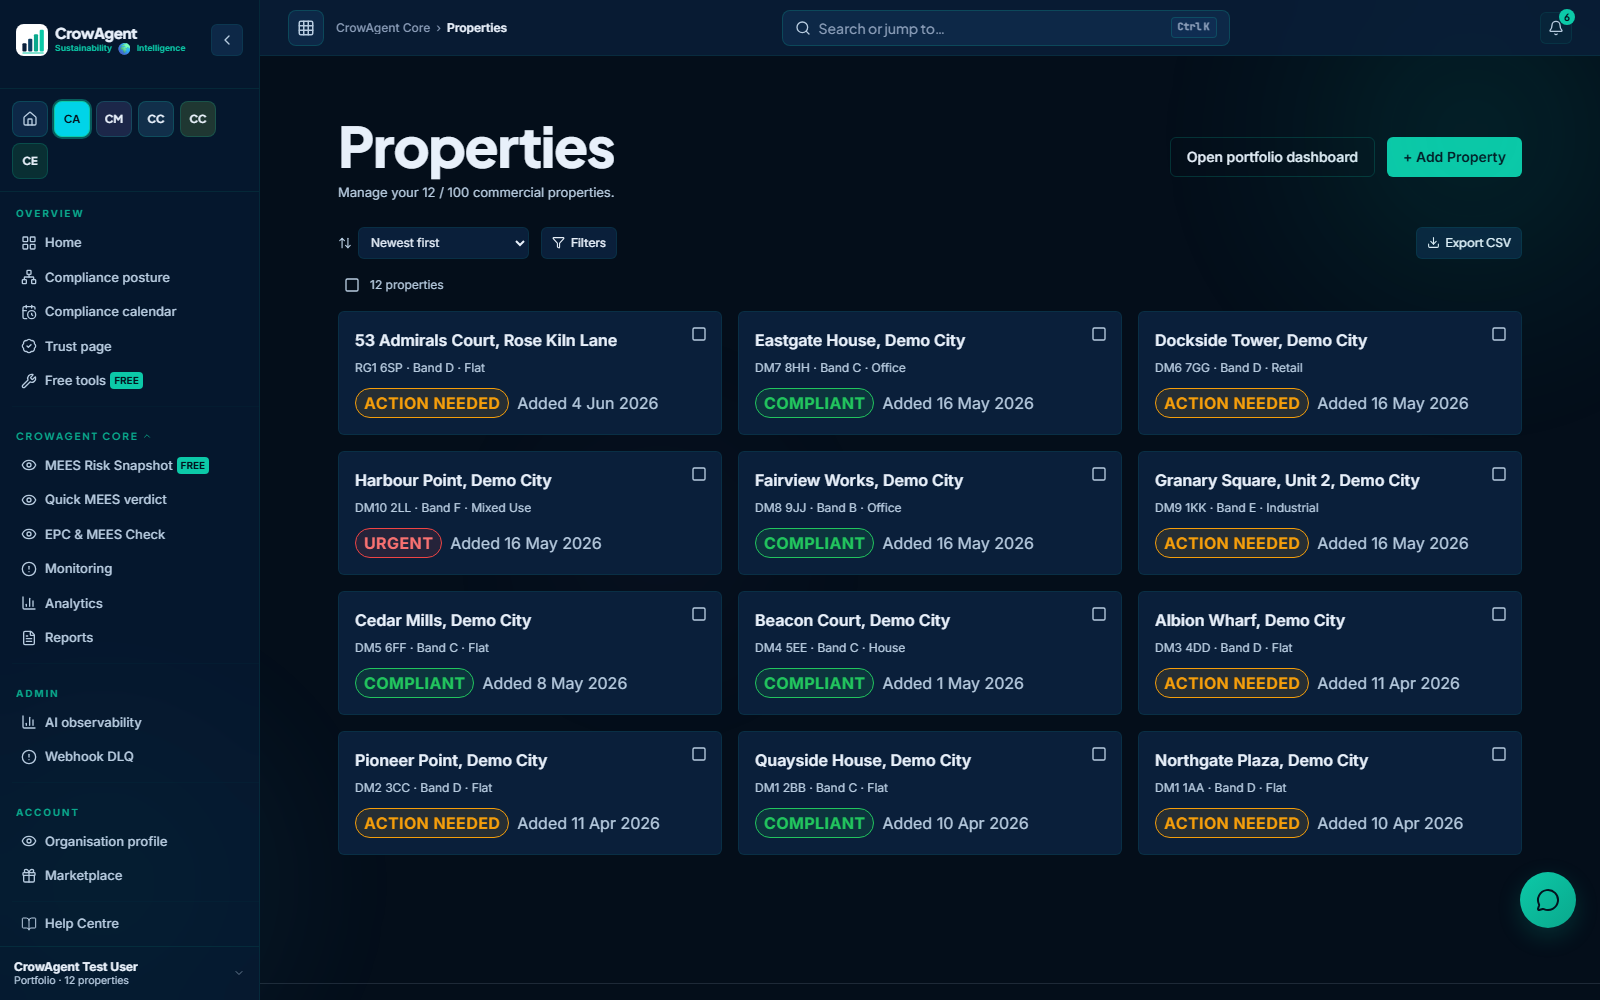1600x1000 pixels.
Task: Open Reports page
Action: pos(68,638)
